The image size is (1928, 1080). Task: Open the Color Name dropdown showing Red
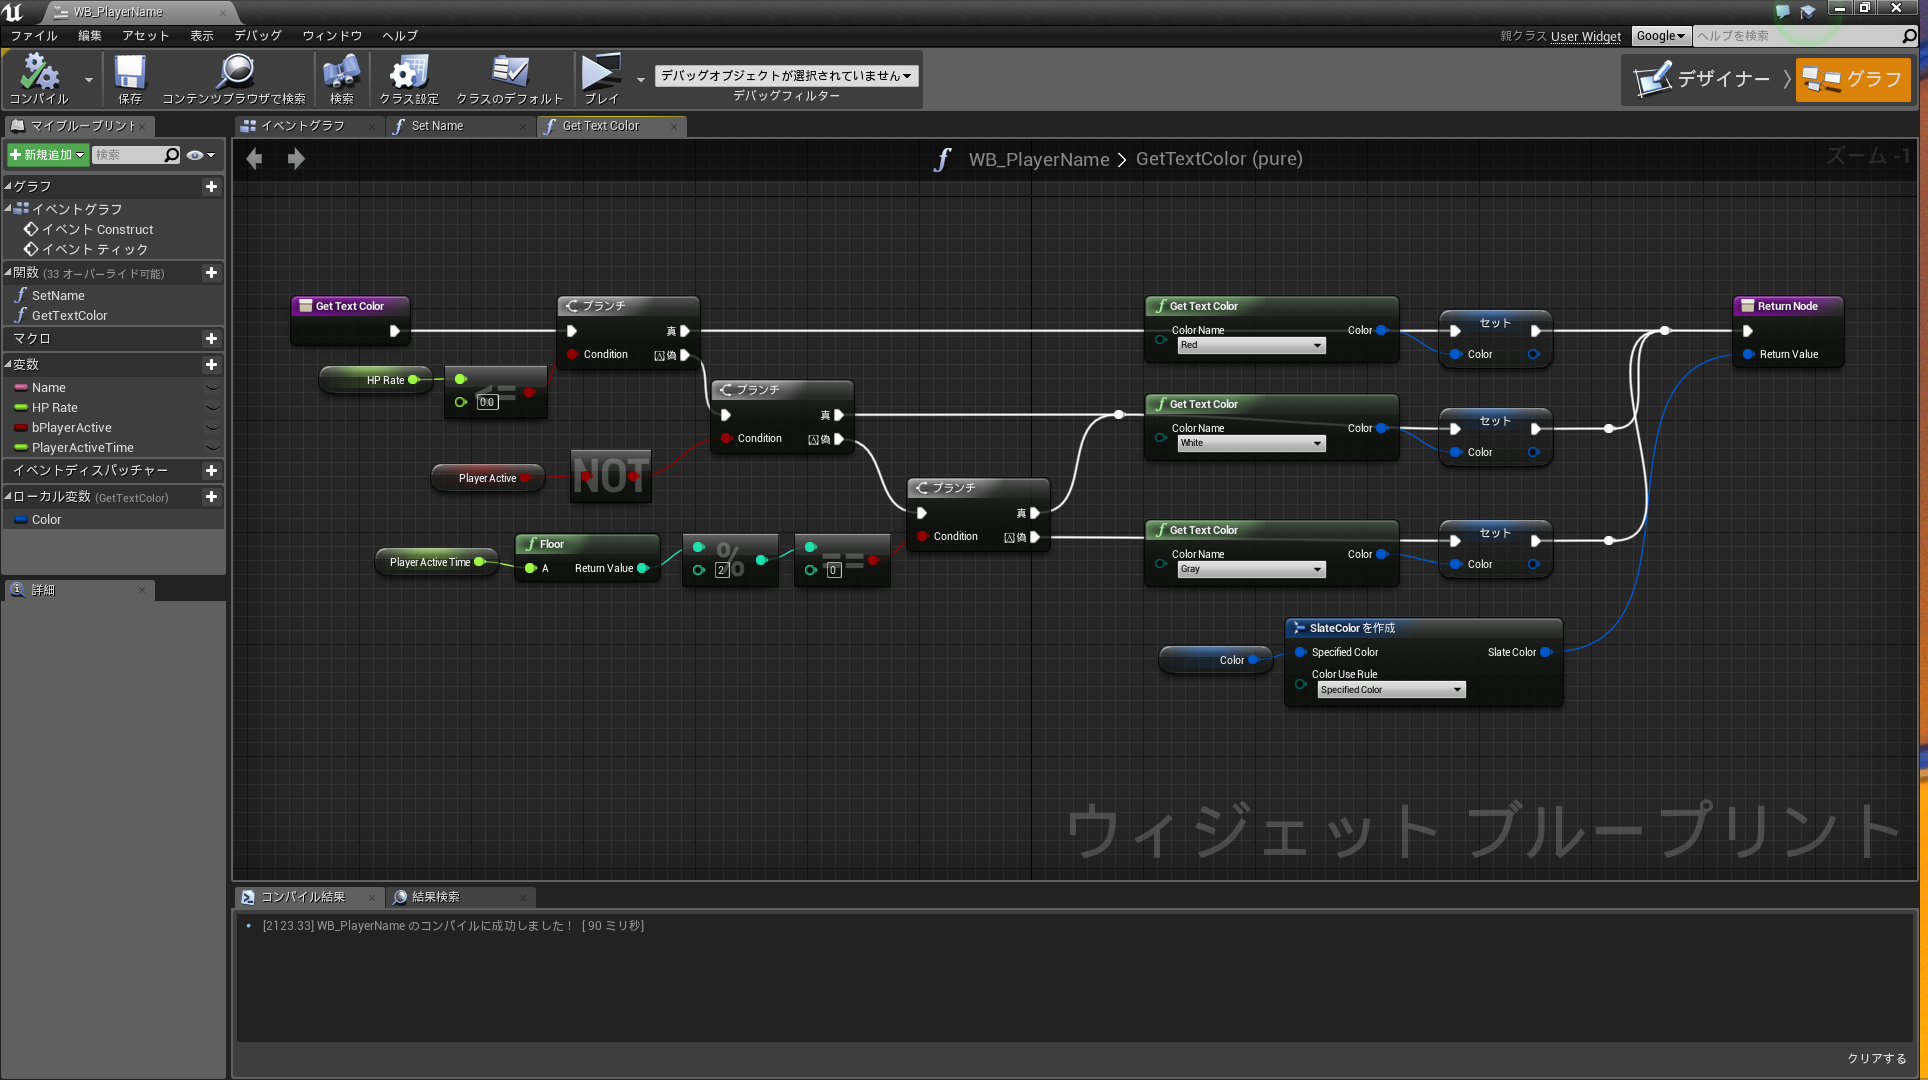1251,345
